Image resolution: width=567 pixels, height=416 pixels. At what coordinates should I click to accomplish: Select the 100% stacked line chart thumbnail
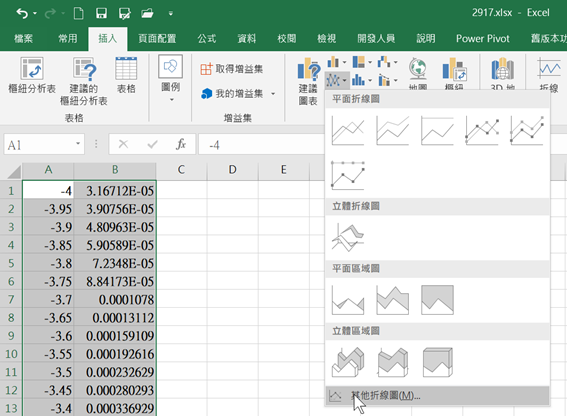click(x=437, y=130)
